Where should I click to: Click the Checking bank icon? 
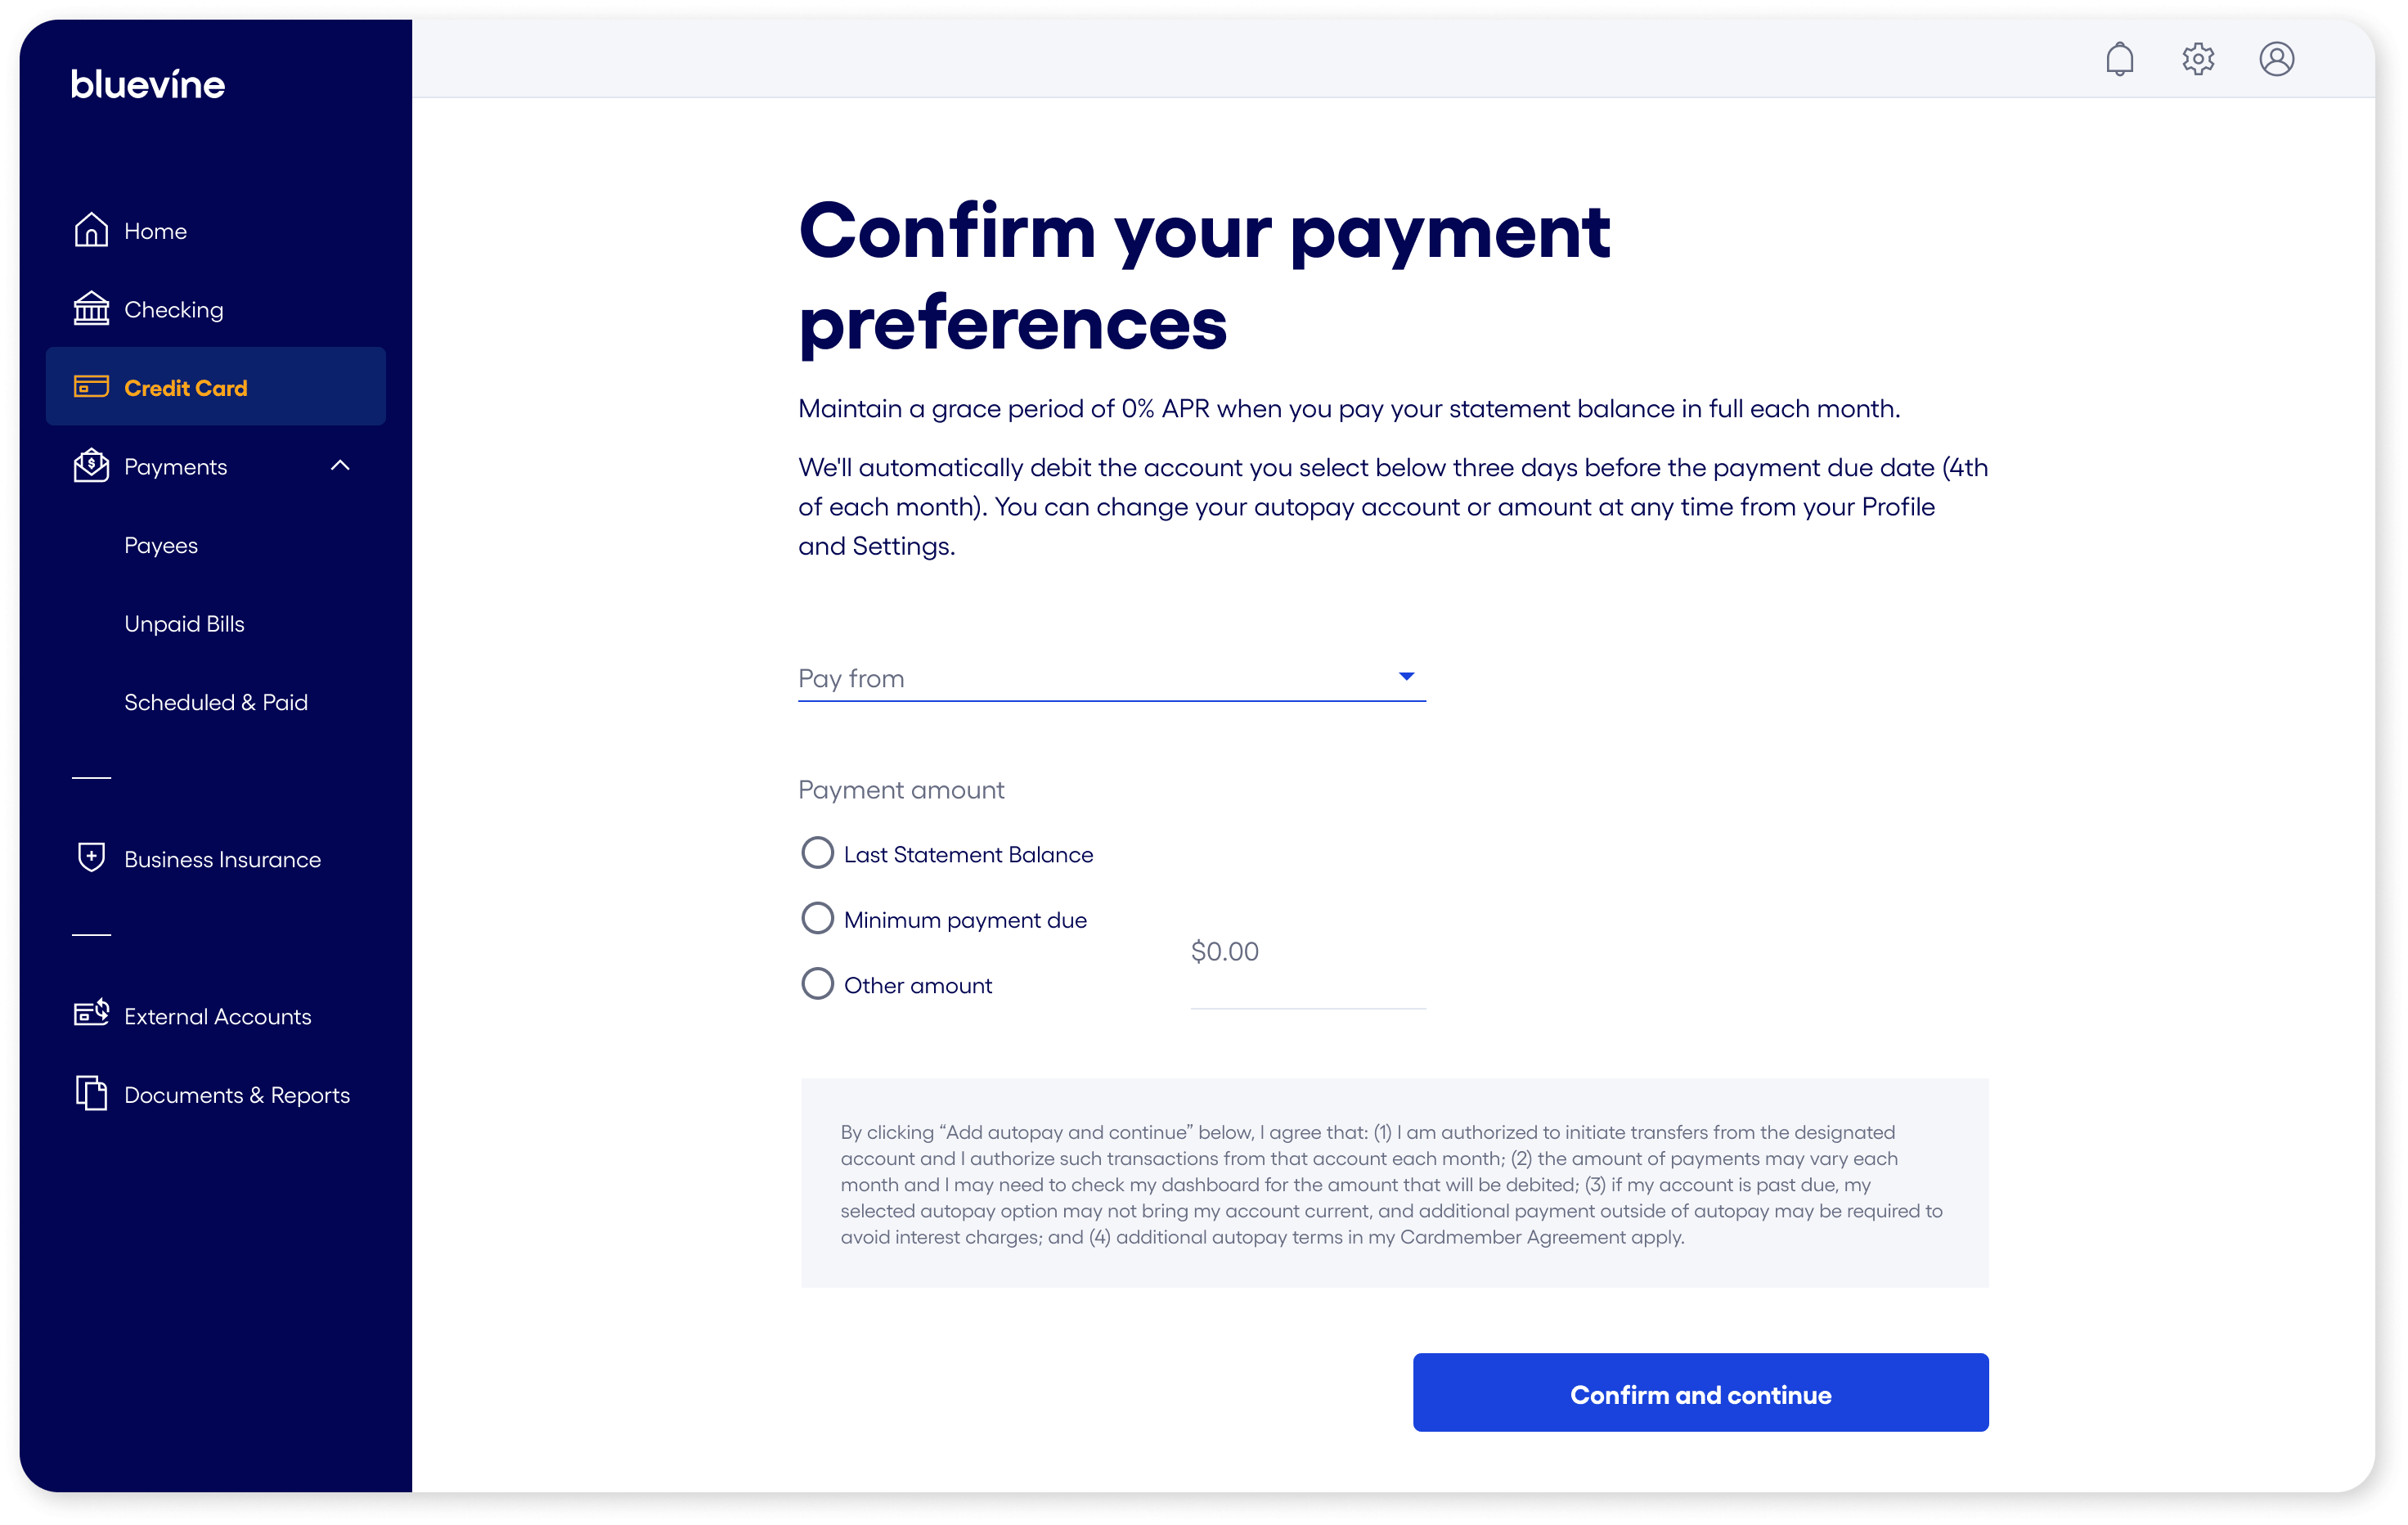(91, 309)
